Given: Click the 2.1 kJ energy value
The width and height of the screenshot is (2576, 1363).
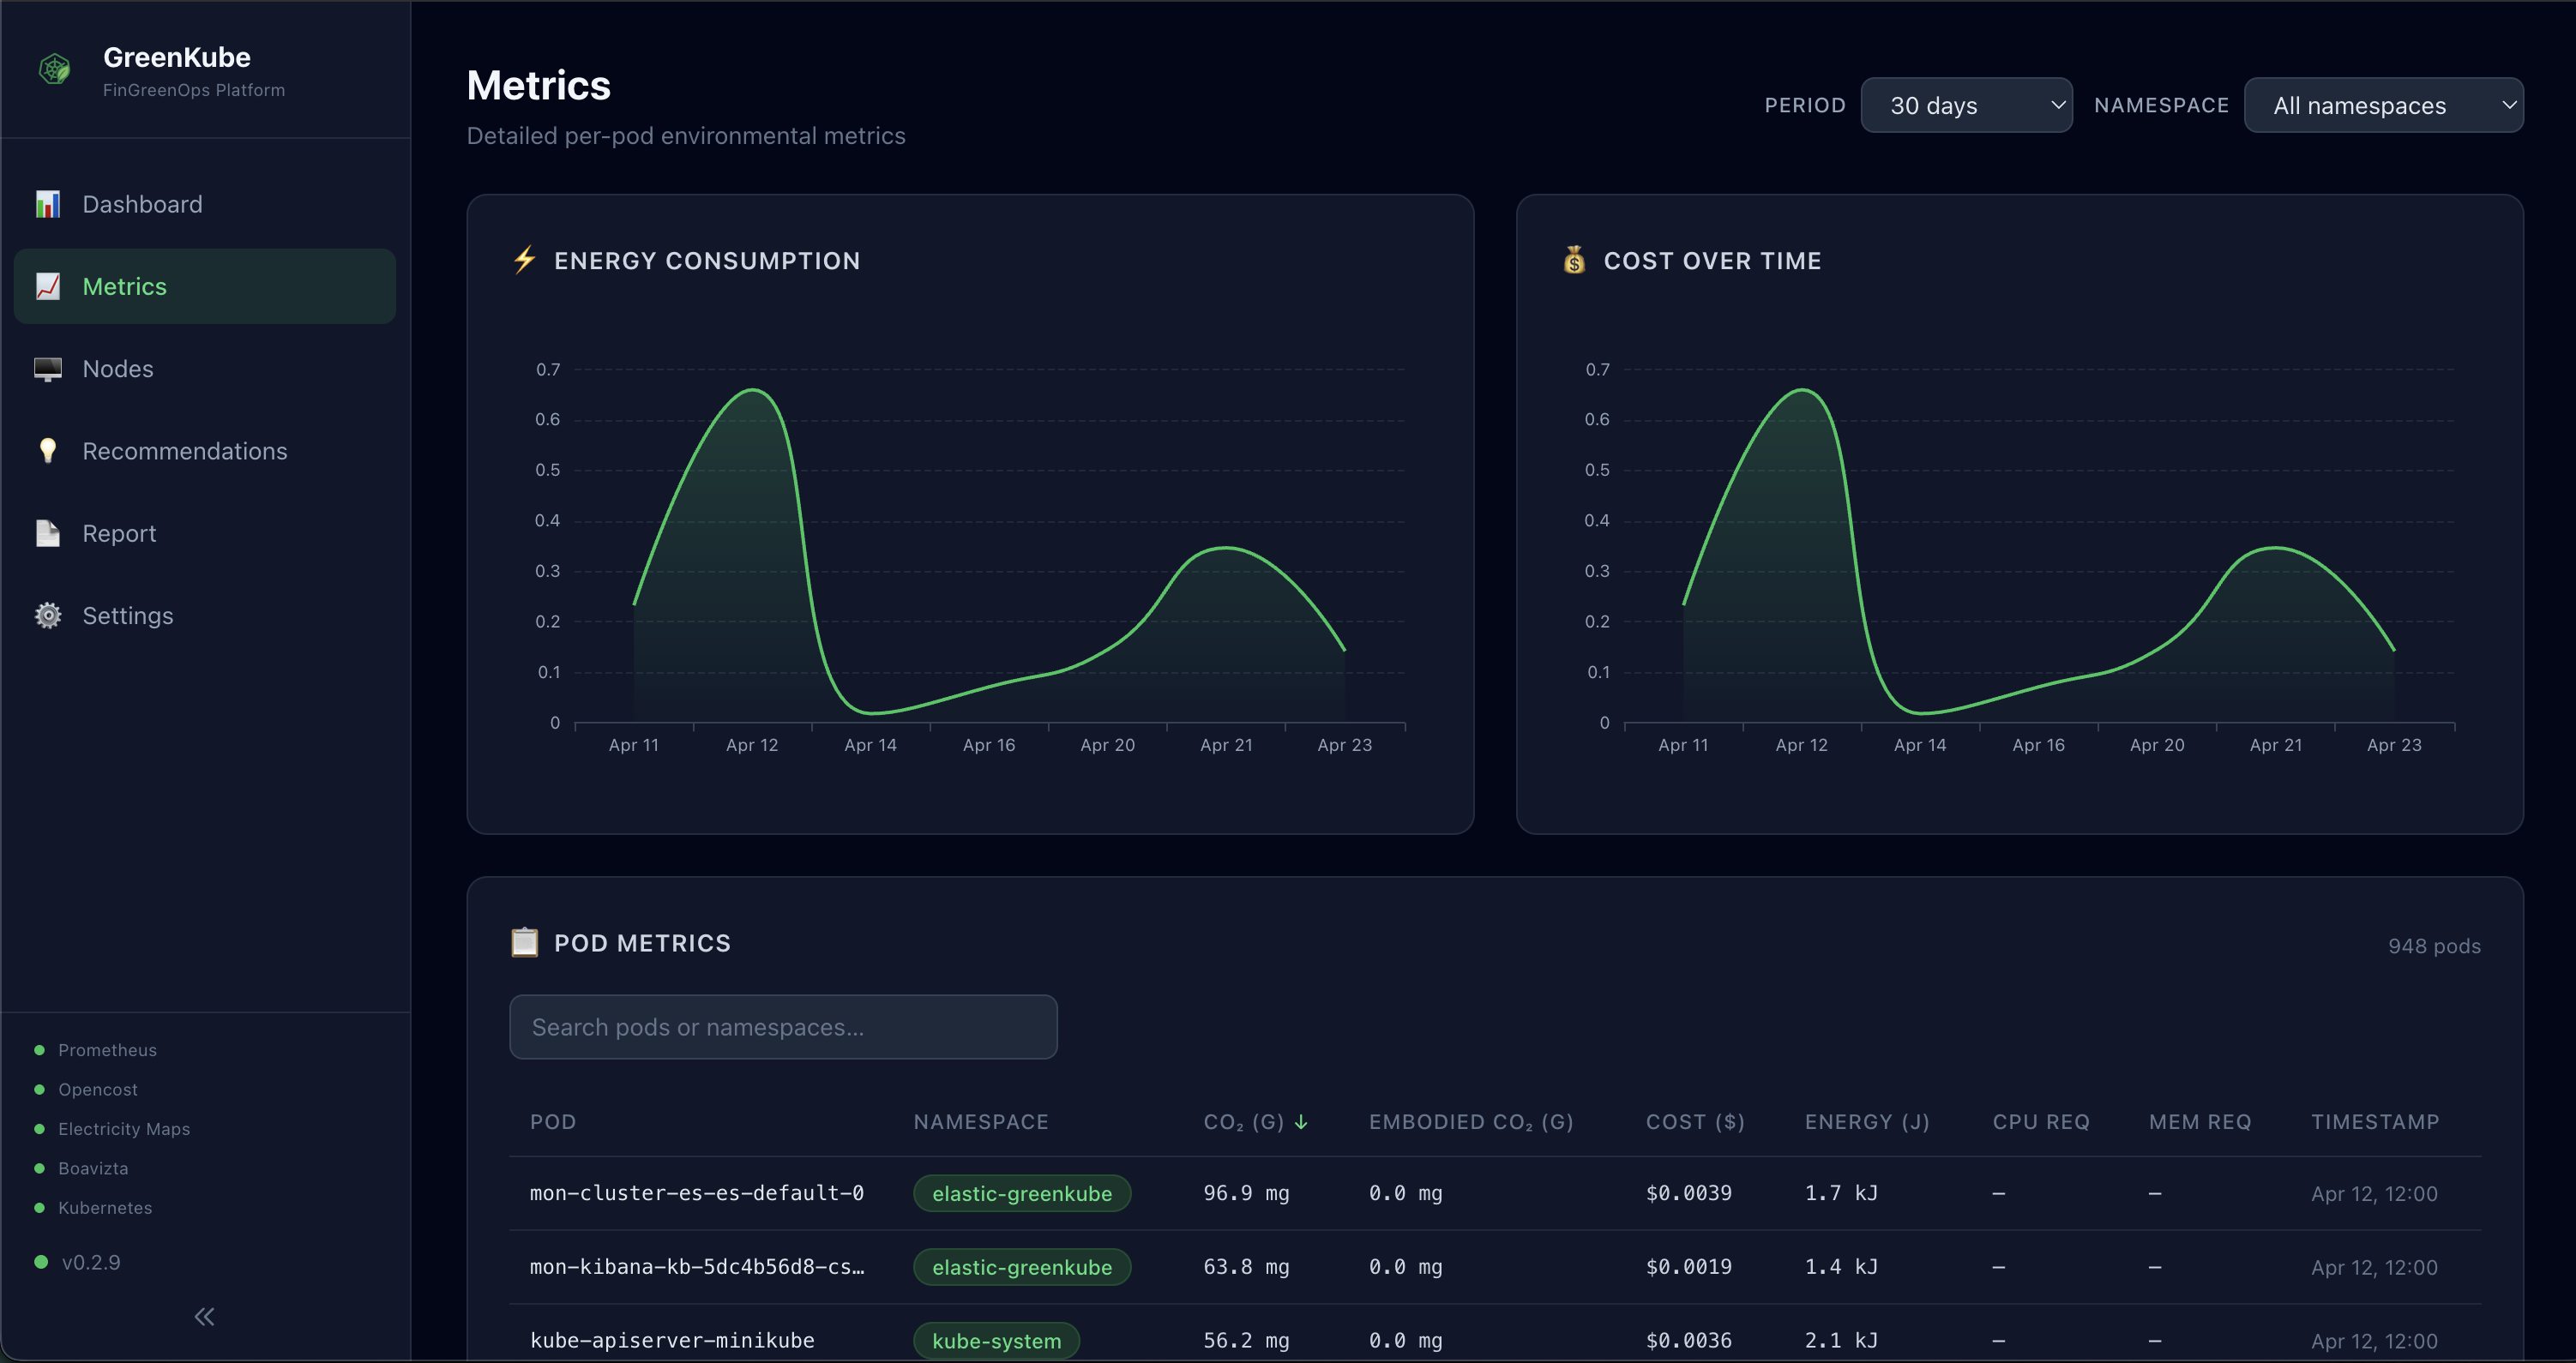Looking at the screenshot, I should tap(1841, 1340).
